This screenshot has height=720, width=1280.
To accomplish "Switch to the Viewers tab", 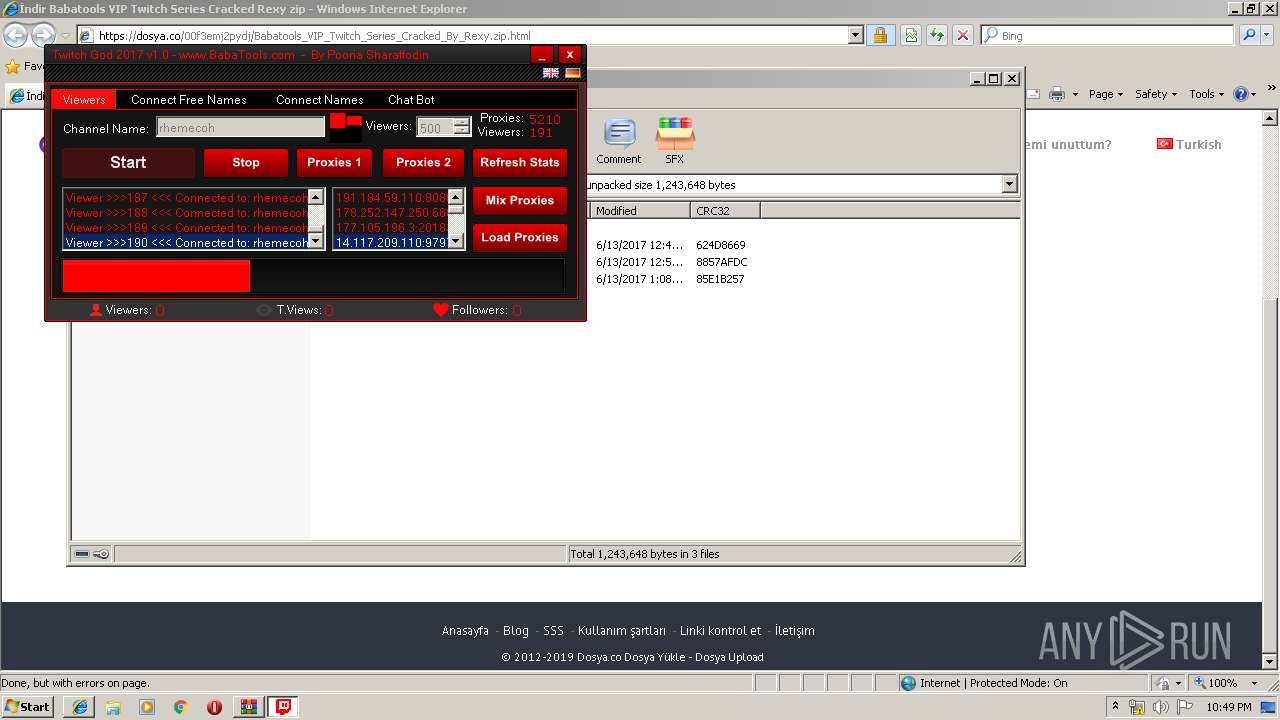I will point(84,100).
